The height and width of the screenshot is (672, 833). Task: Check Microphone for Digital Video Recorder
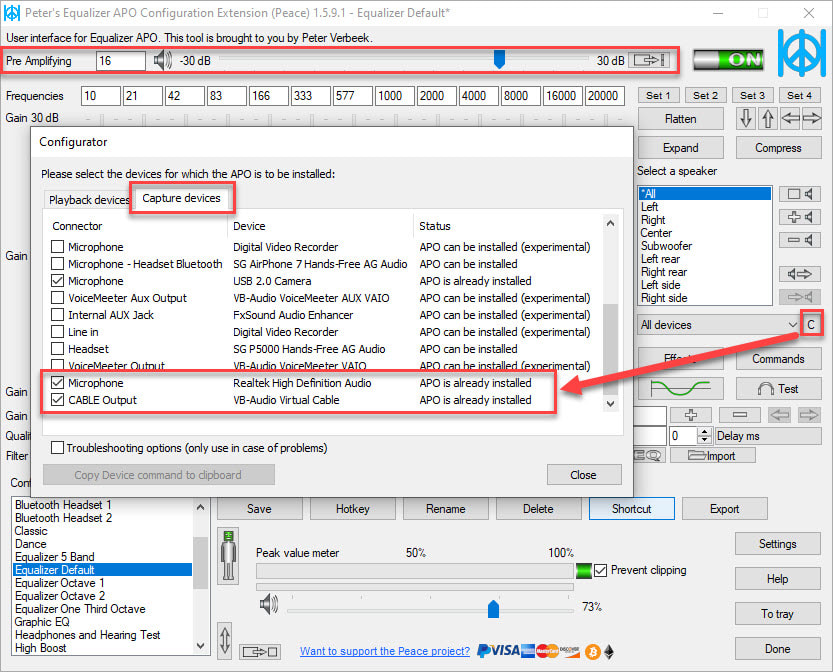(57, 247)
